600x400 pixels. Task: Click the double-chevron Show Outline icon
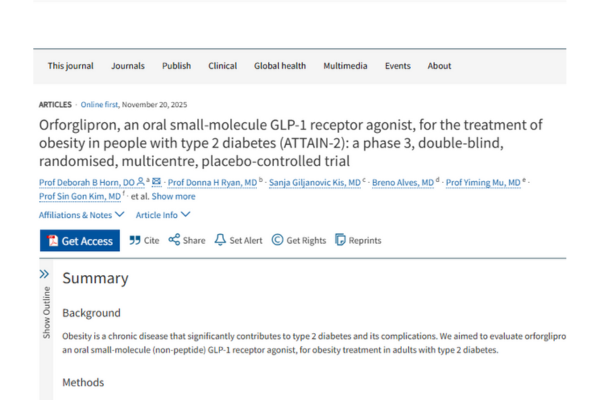click(45, 273)
